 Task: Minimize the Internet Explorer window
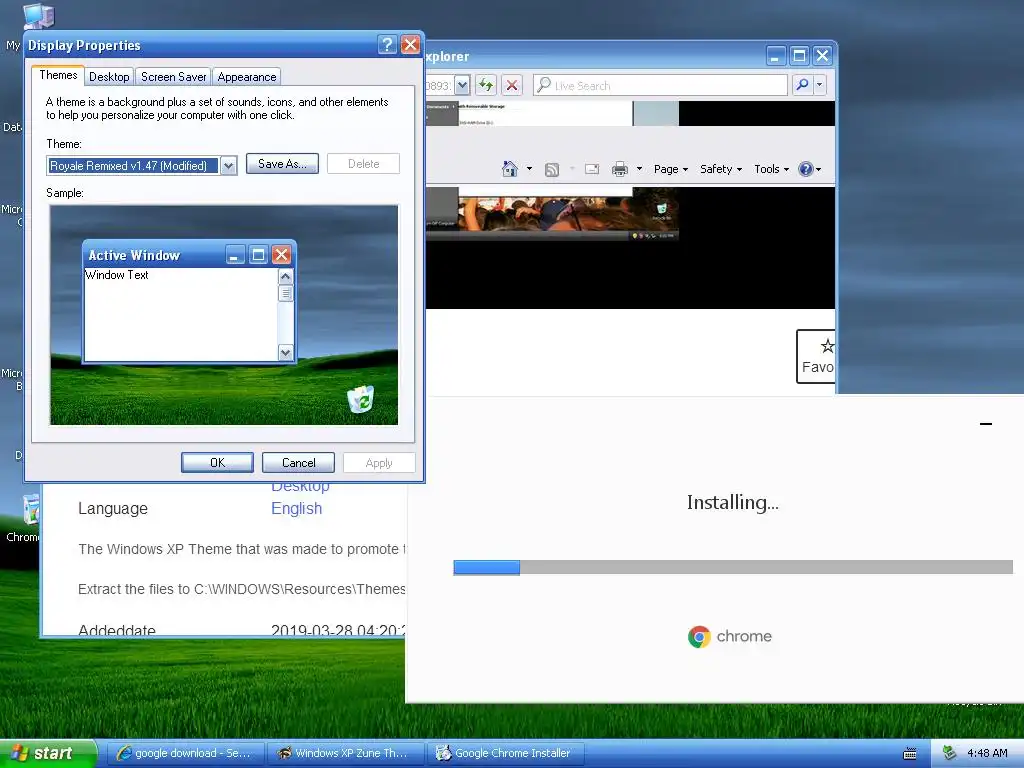775,56
